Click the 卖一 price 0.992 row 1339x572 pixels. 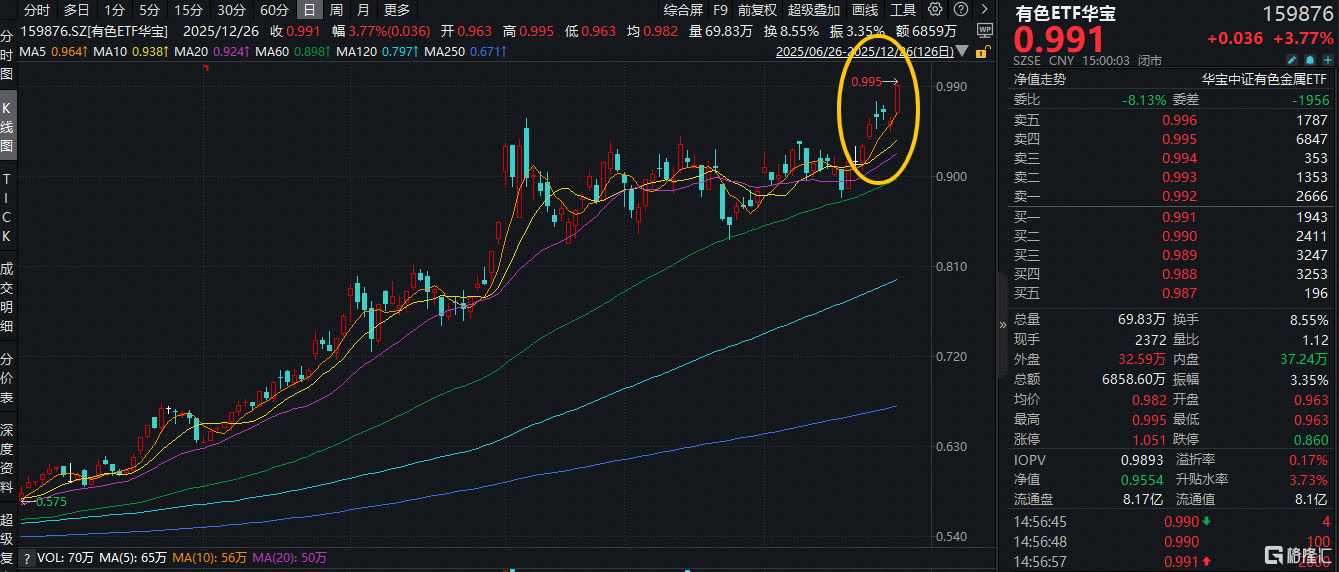coord(1171,197)
